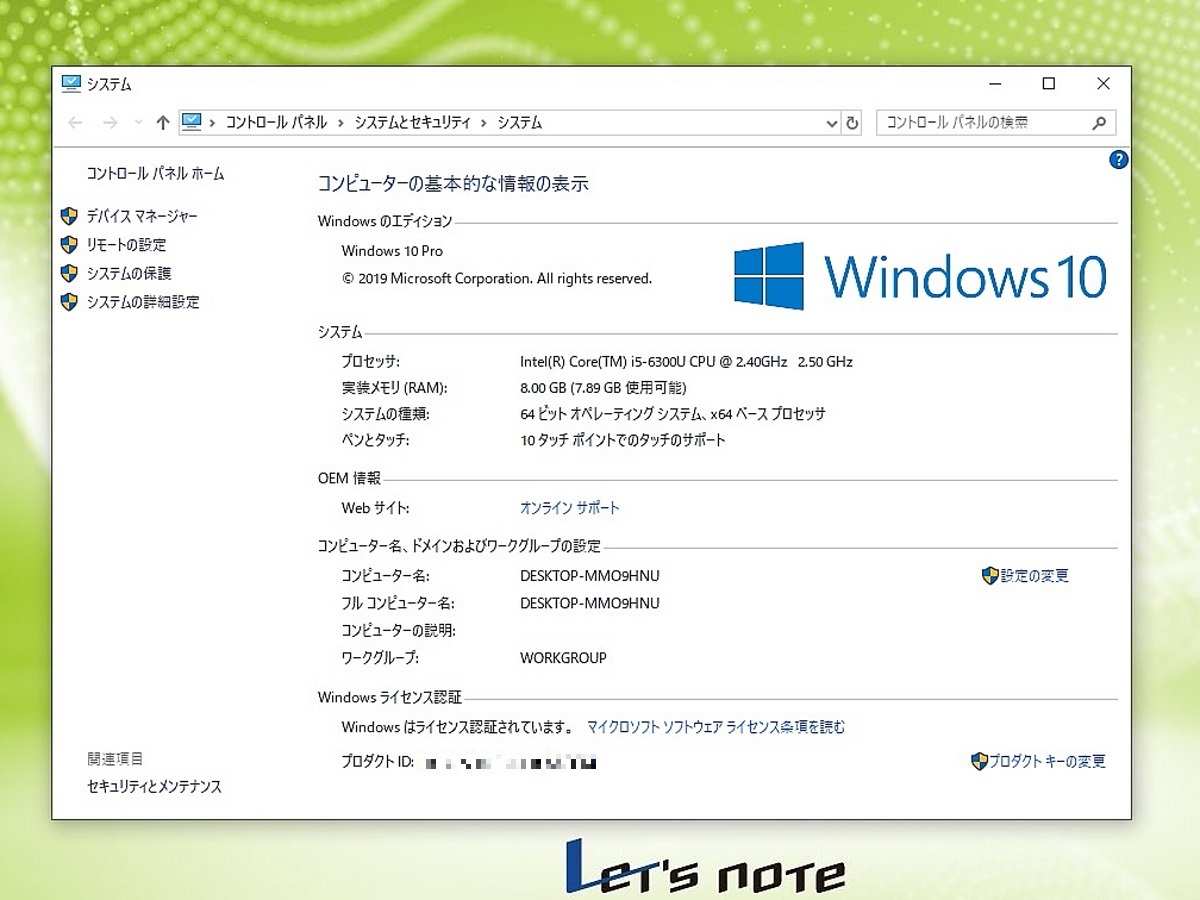Select システム breadcrumb in address bar
Screen dimensions: 1200x900
519,123
